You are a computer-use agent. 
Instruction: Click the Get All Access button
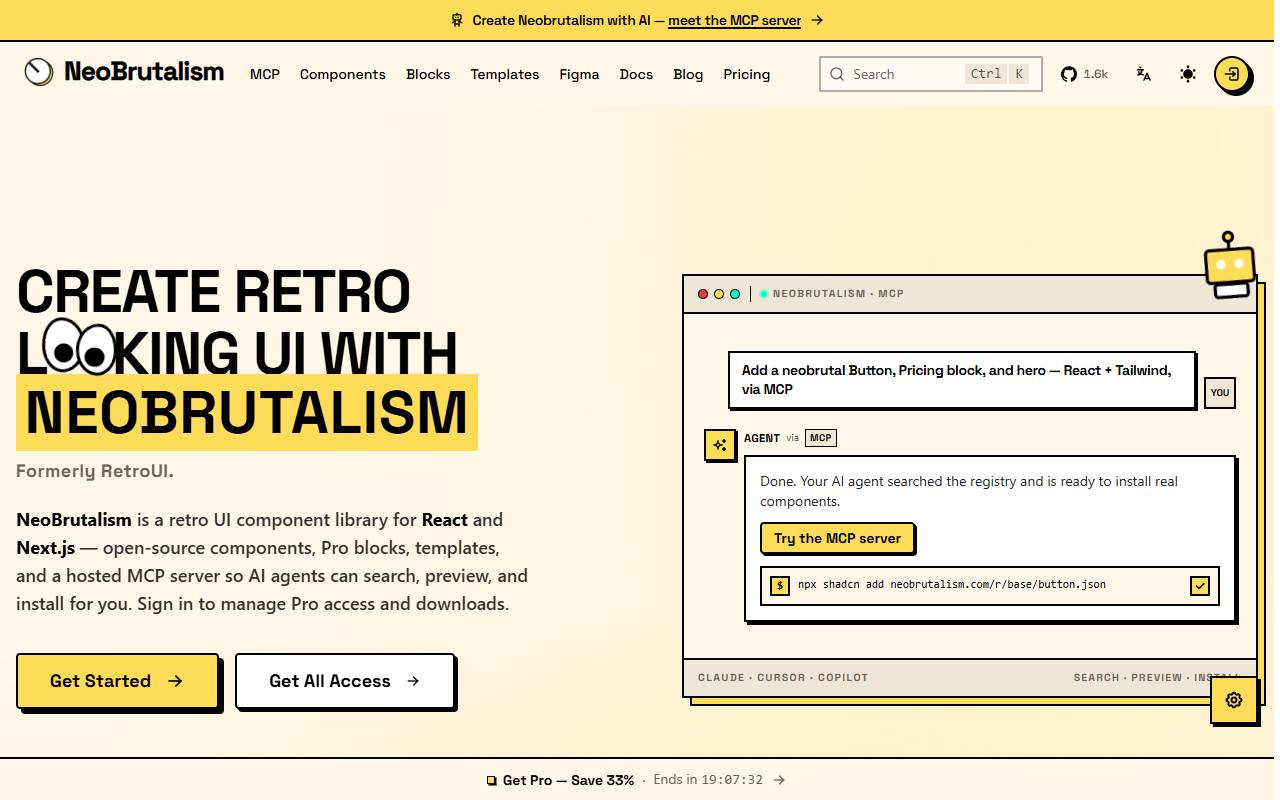click(x=345, y=681)
